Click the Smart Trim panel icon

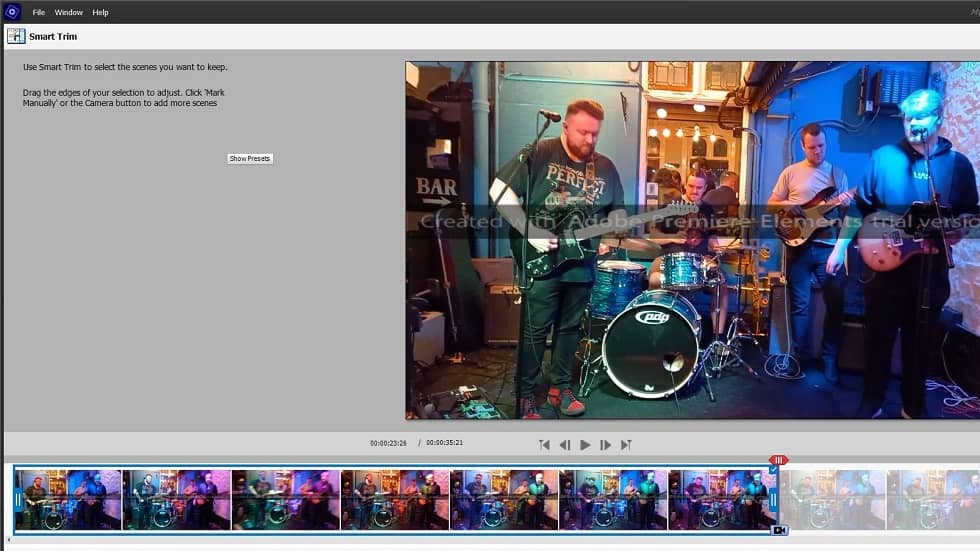(x=16, y=36)
